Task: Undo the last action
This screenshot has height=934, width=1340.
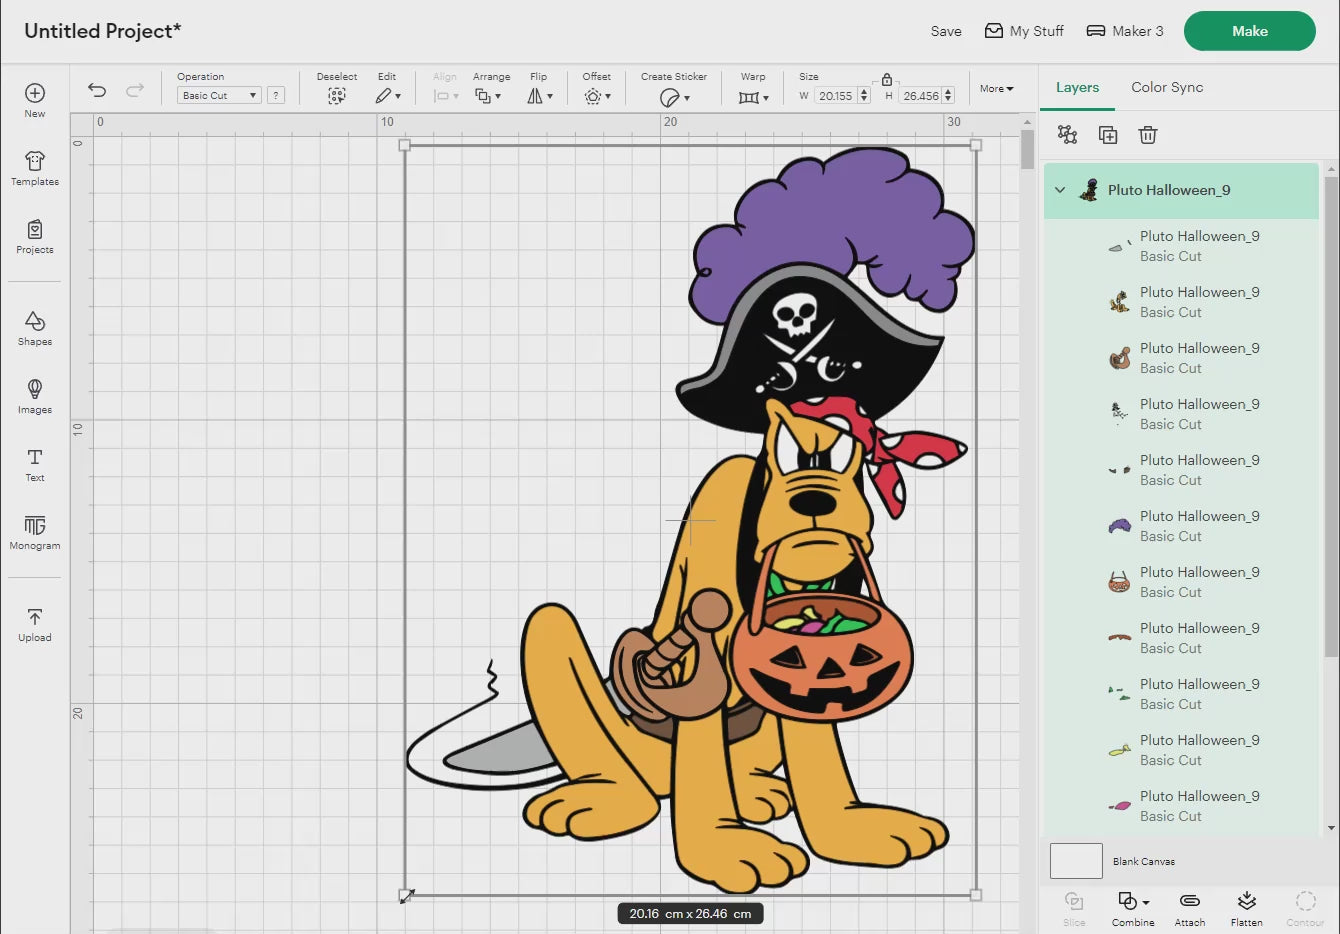Action: tap(97, 90)
